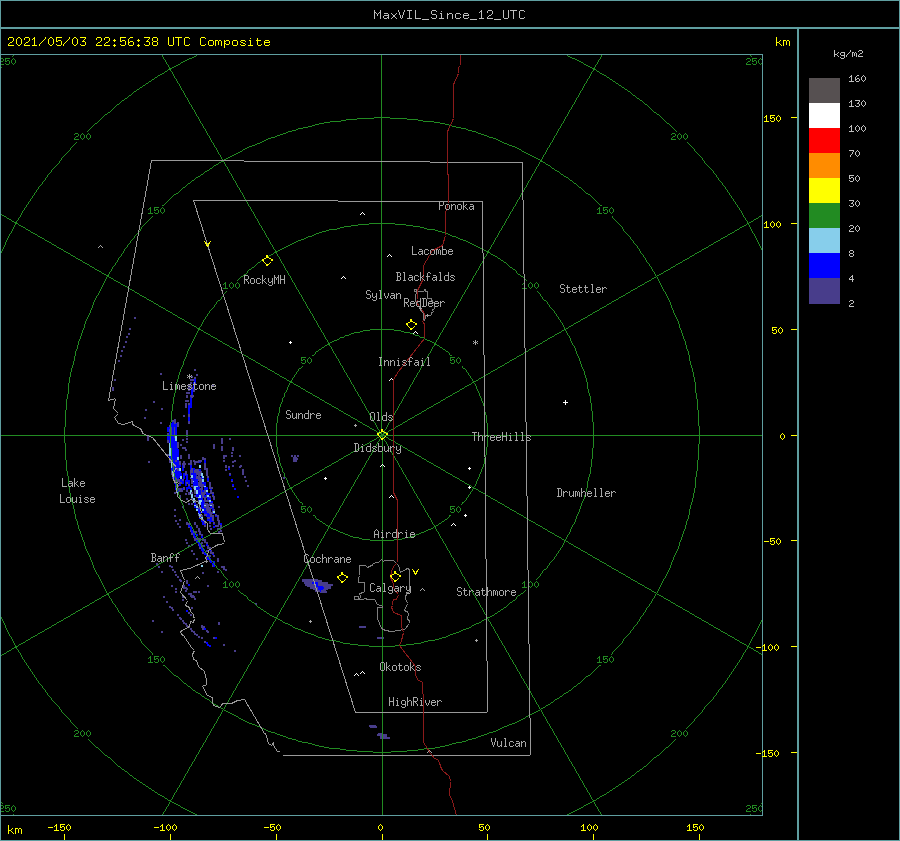
Task: Click the white plus marker near Drumheller
Action: pos(565,402)
